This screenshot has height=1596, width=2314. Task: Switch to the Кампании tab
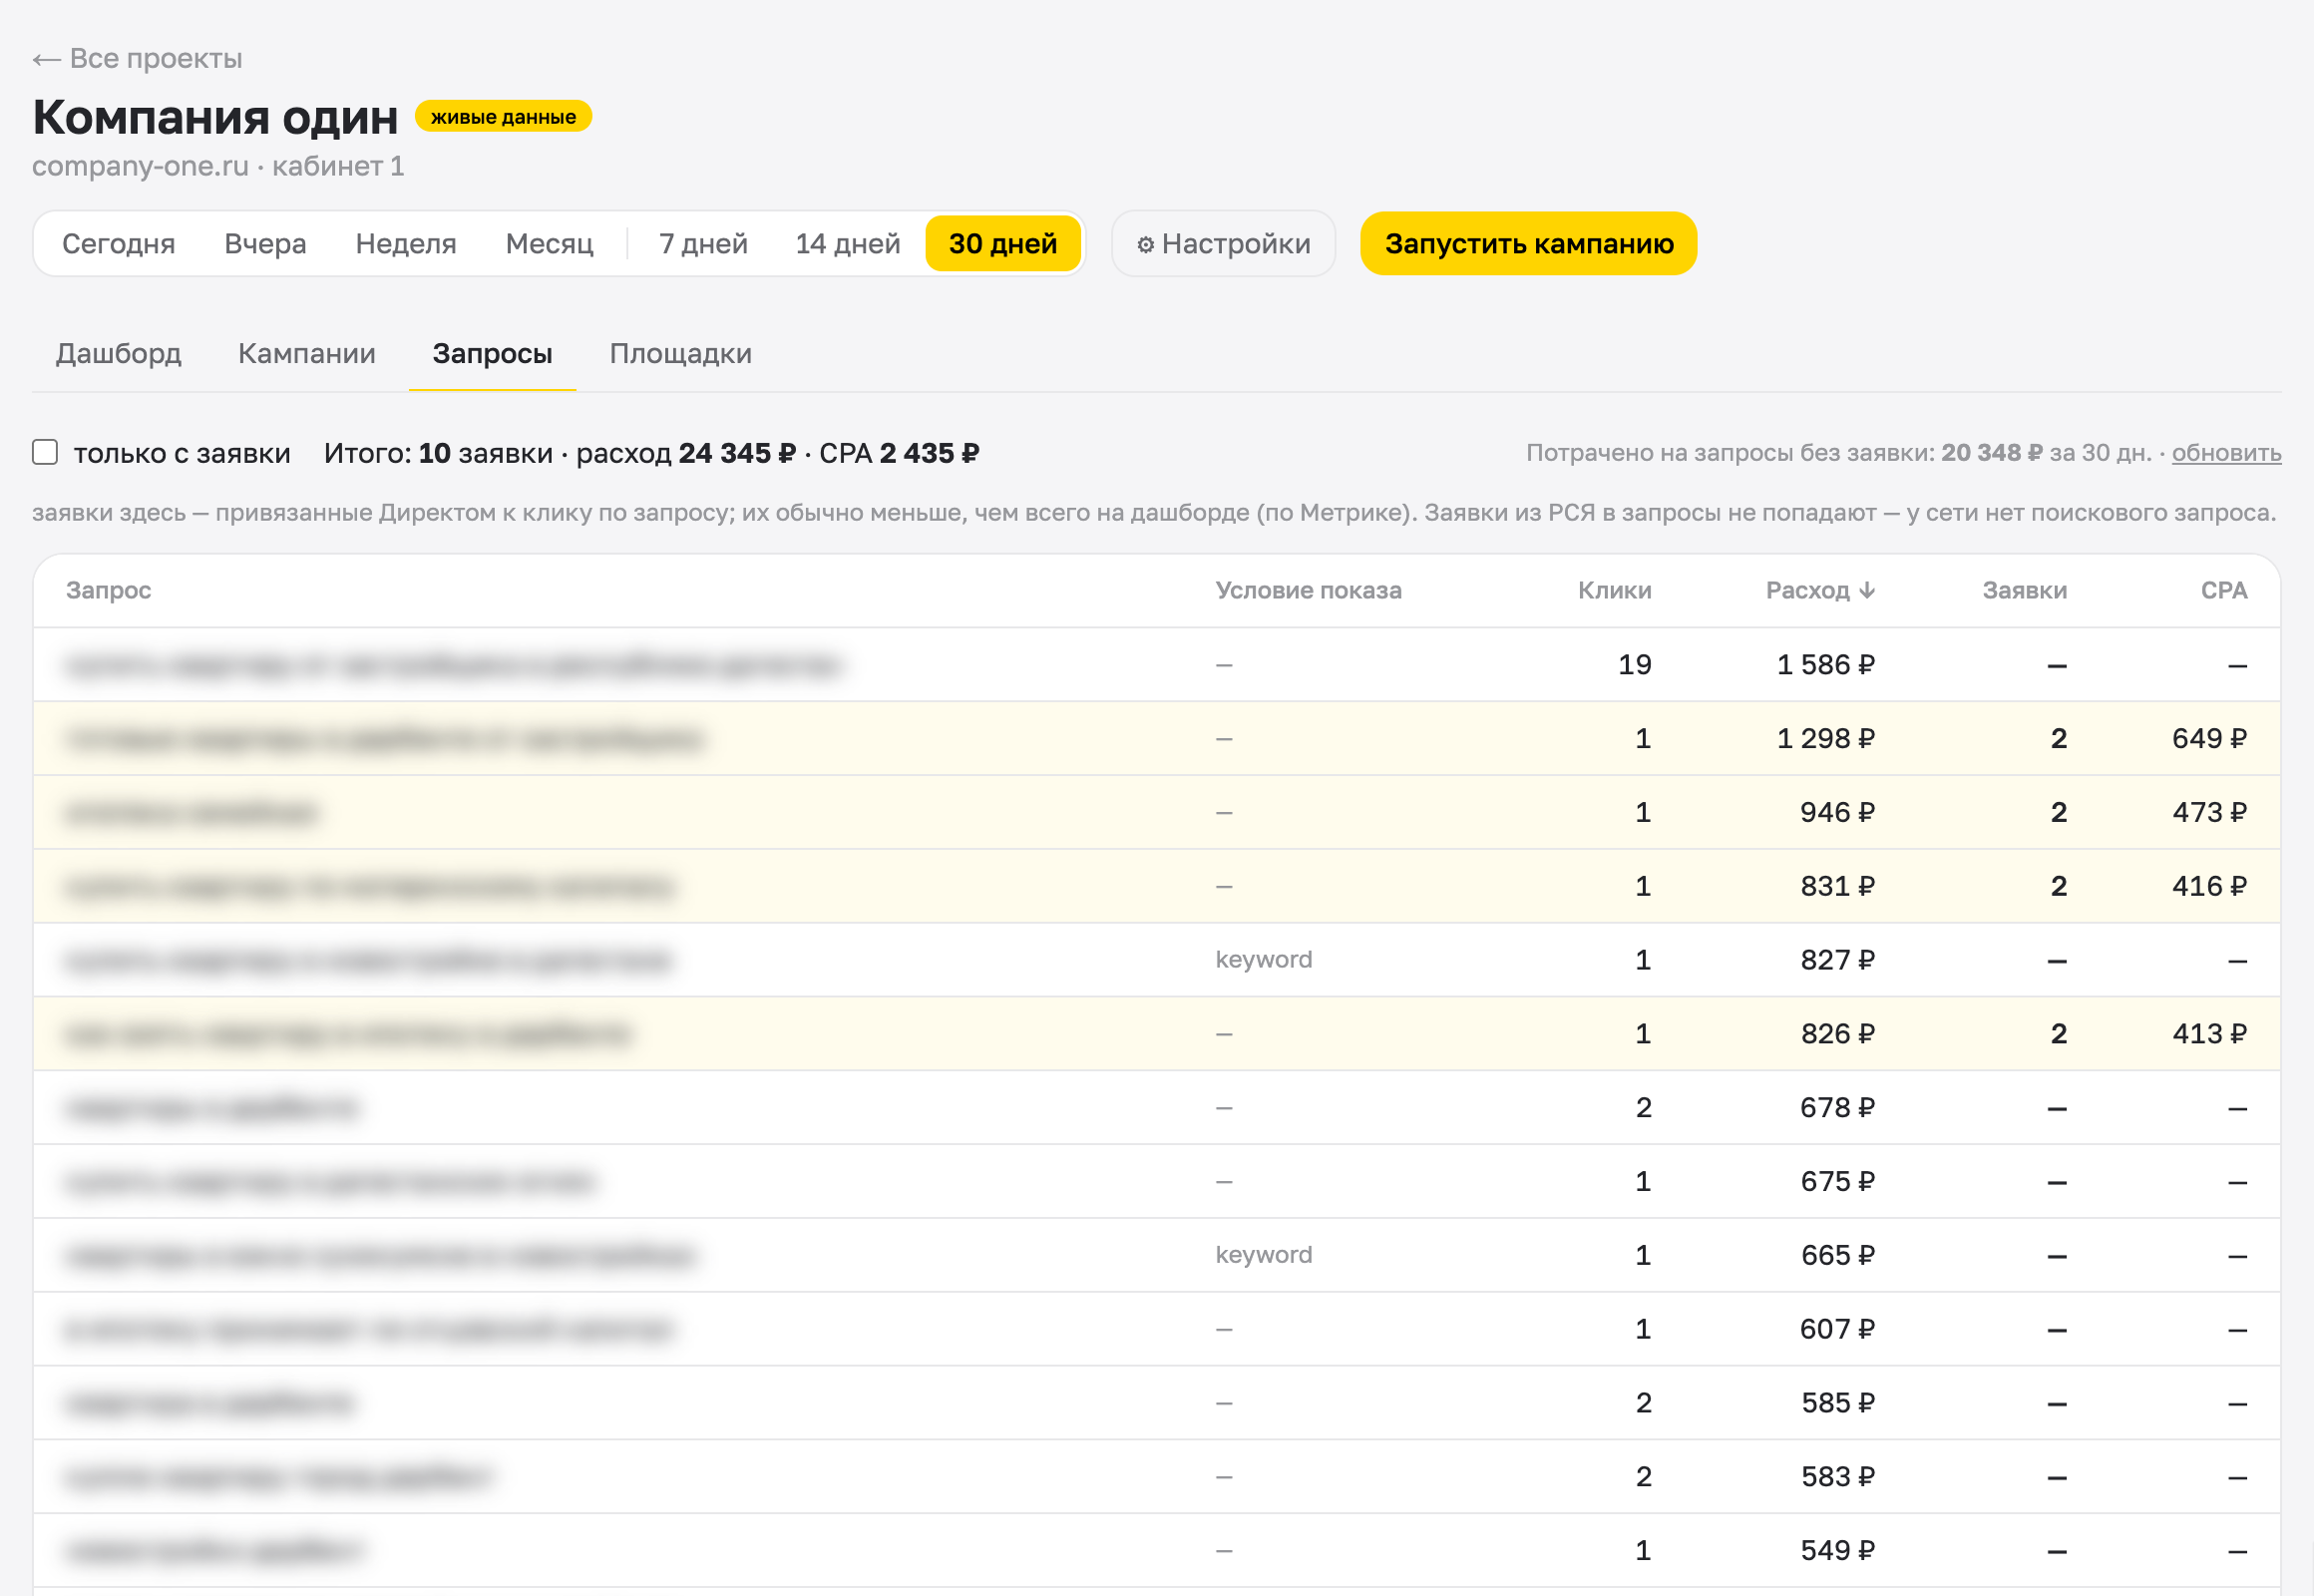coord(307,353)
